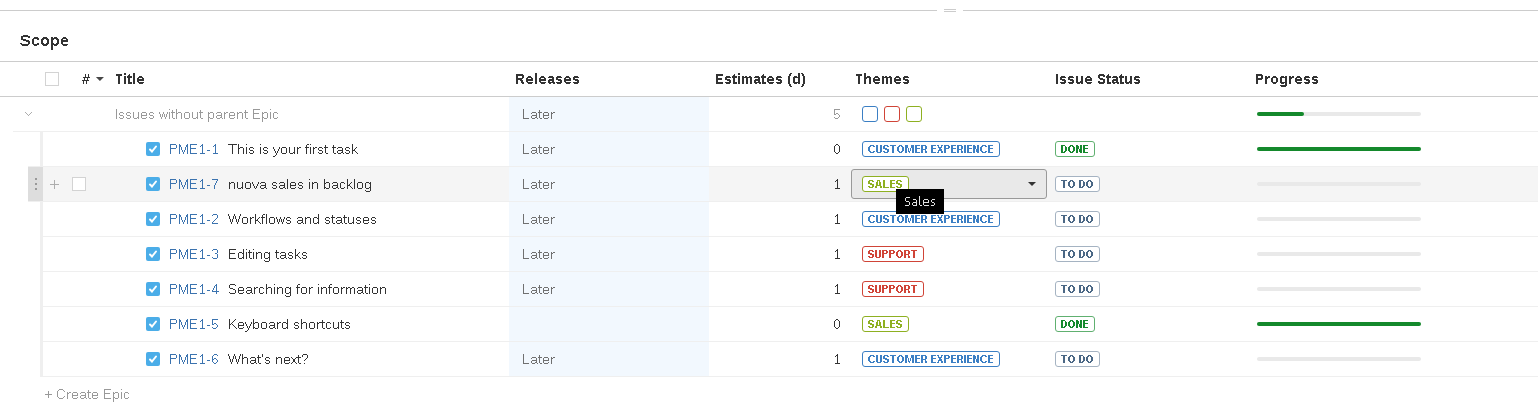Open the # column sort dropdown arrow
Viewport: 1538px width, 412px height.
click(100, 80)
